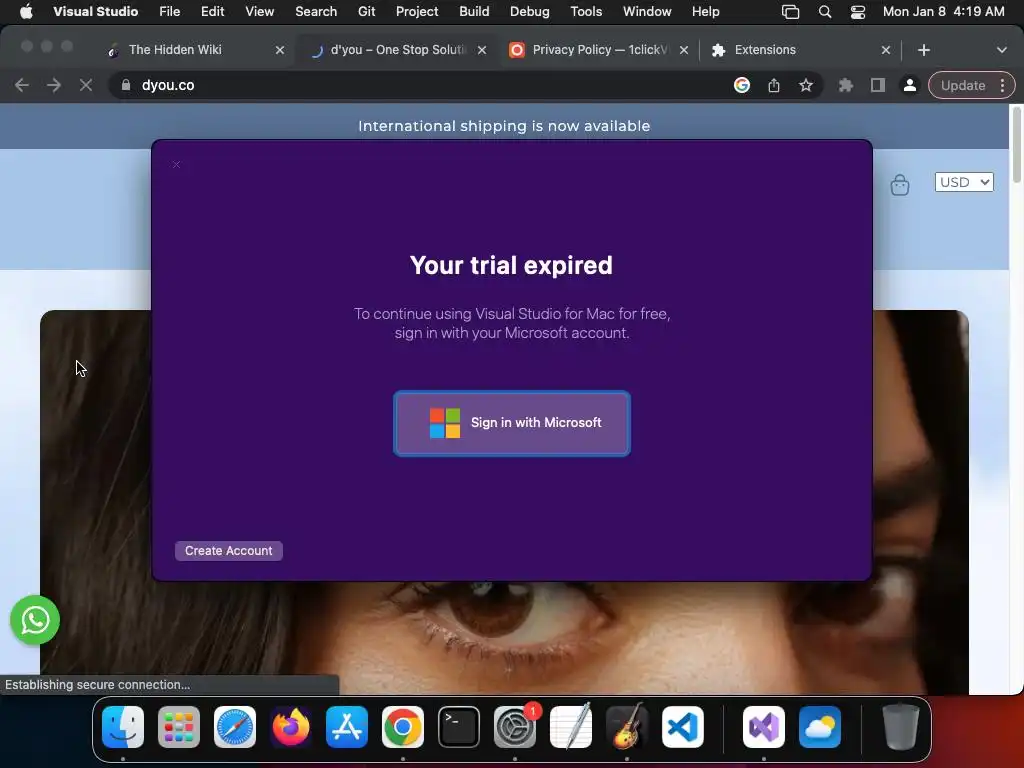This screenshot has height=768, width=1024.
Task: Click the date and time clock
Action: [x=944, y=12]
